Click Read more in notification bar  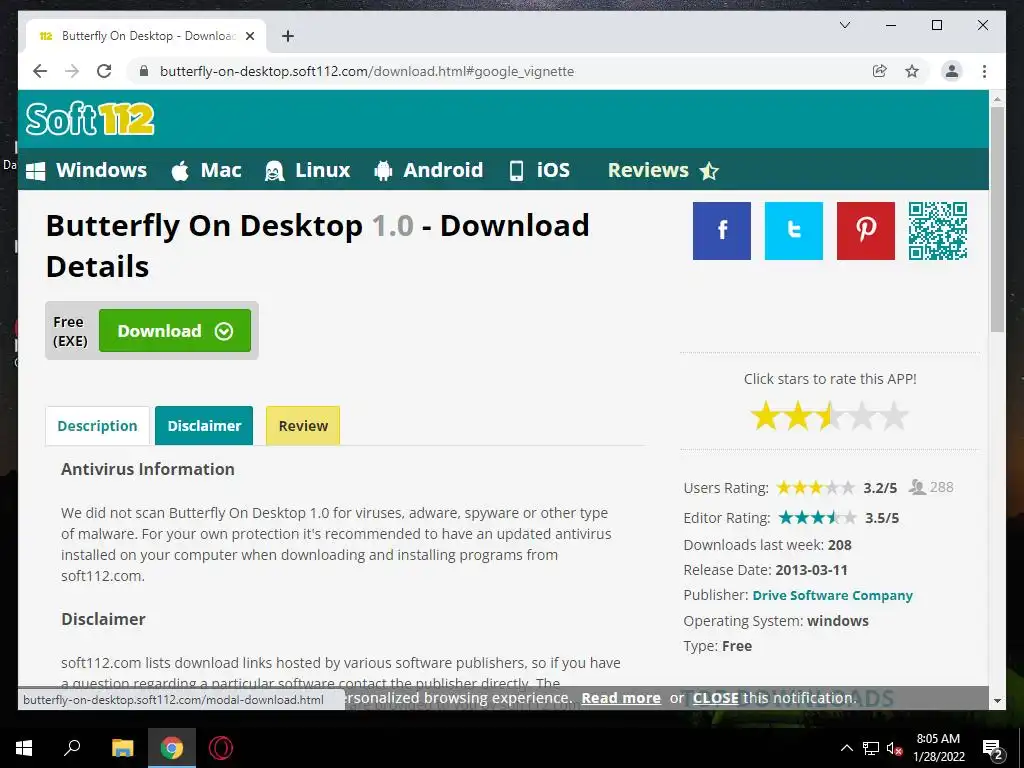621,698
